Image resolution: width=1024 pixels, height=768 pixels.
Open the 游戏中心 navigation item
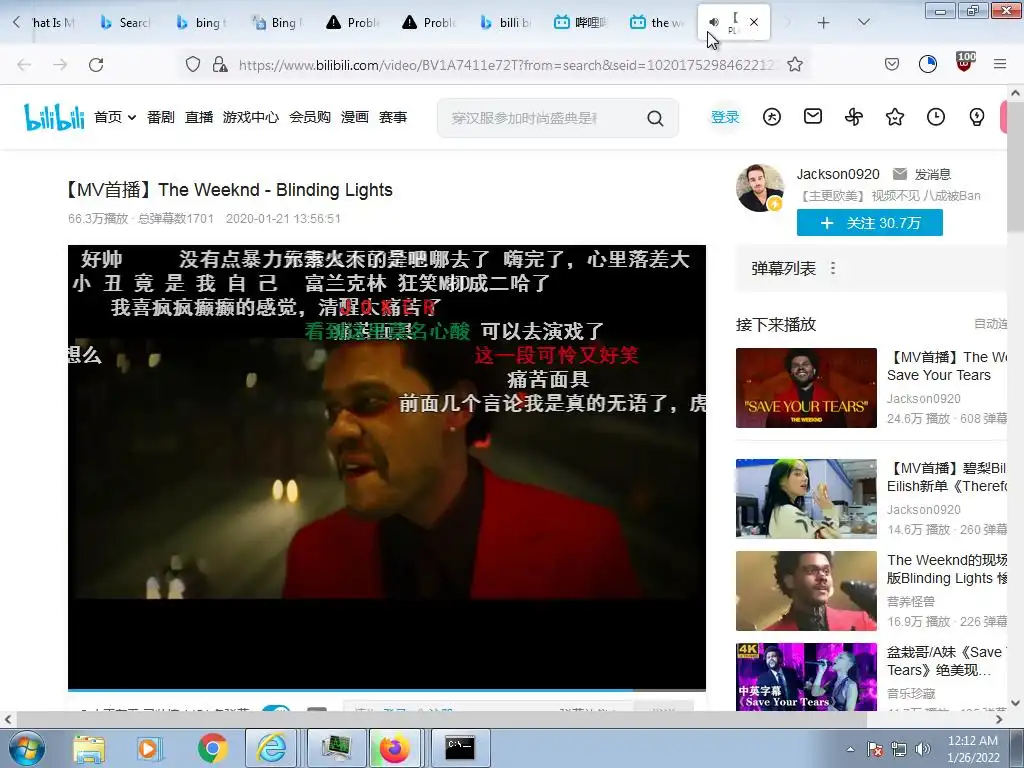[251, 117]
